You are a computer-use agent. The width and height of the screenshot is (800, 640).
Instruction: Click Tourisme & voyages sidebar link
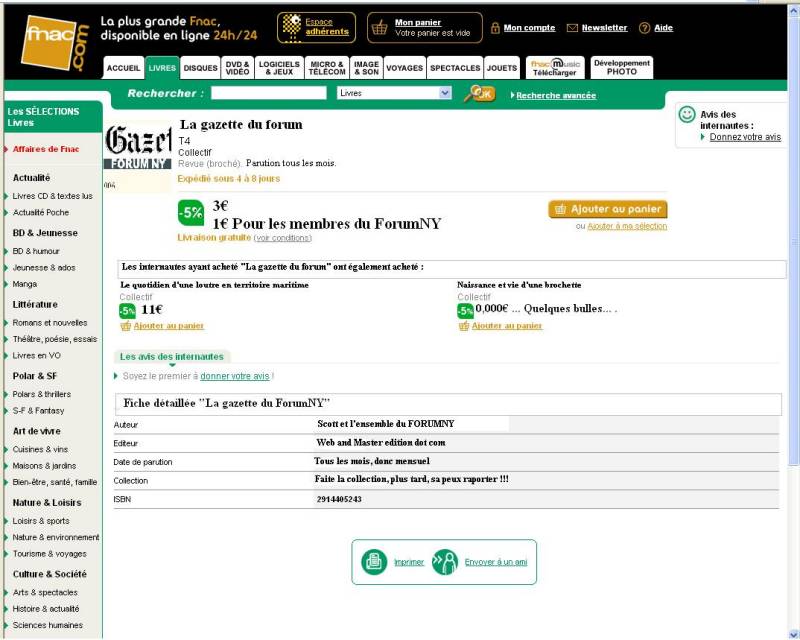[49, 554]
